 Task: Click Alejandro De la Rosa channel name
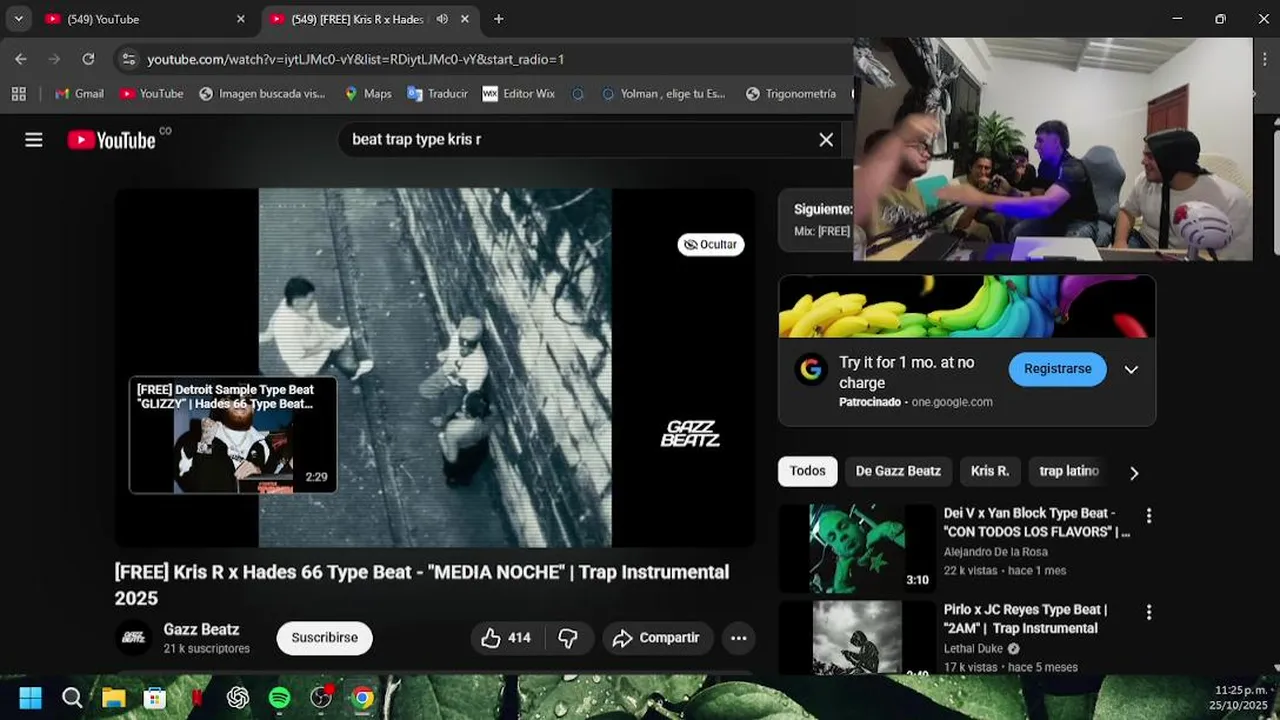(995, 552)
